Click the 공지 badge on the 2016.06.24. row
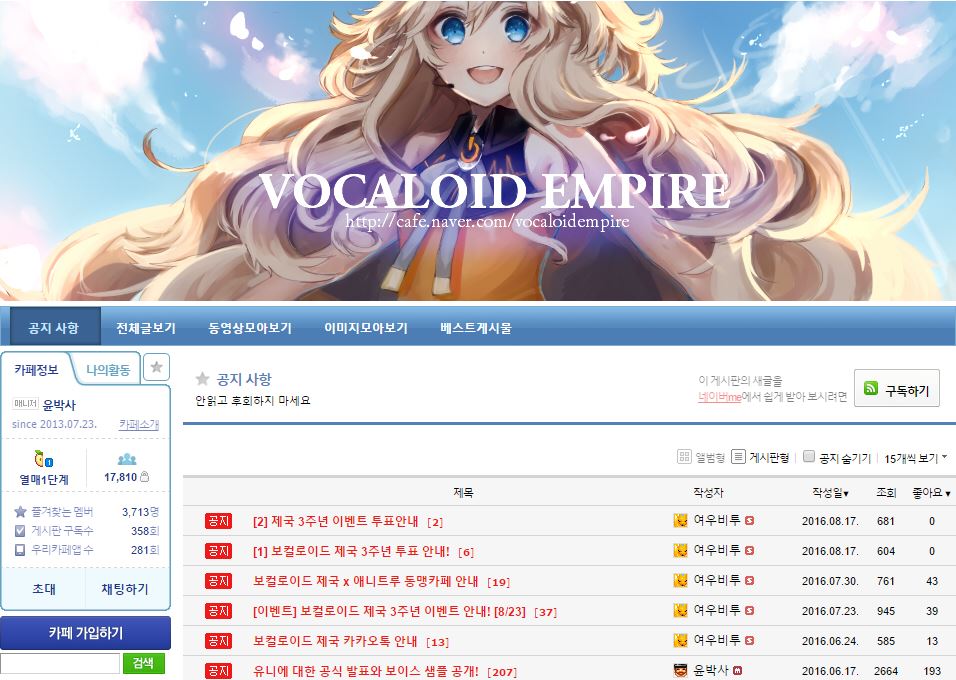This screenshot has height=680, width=956. (x=218, y=641)
